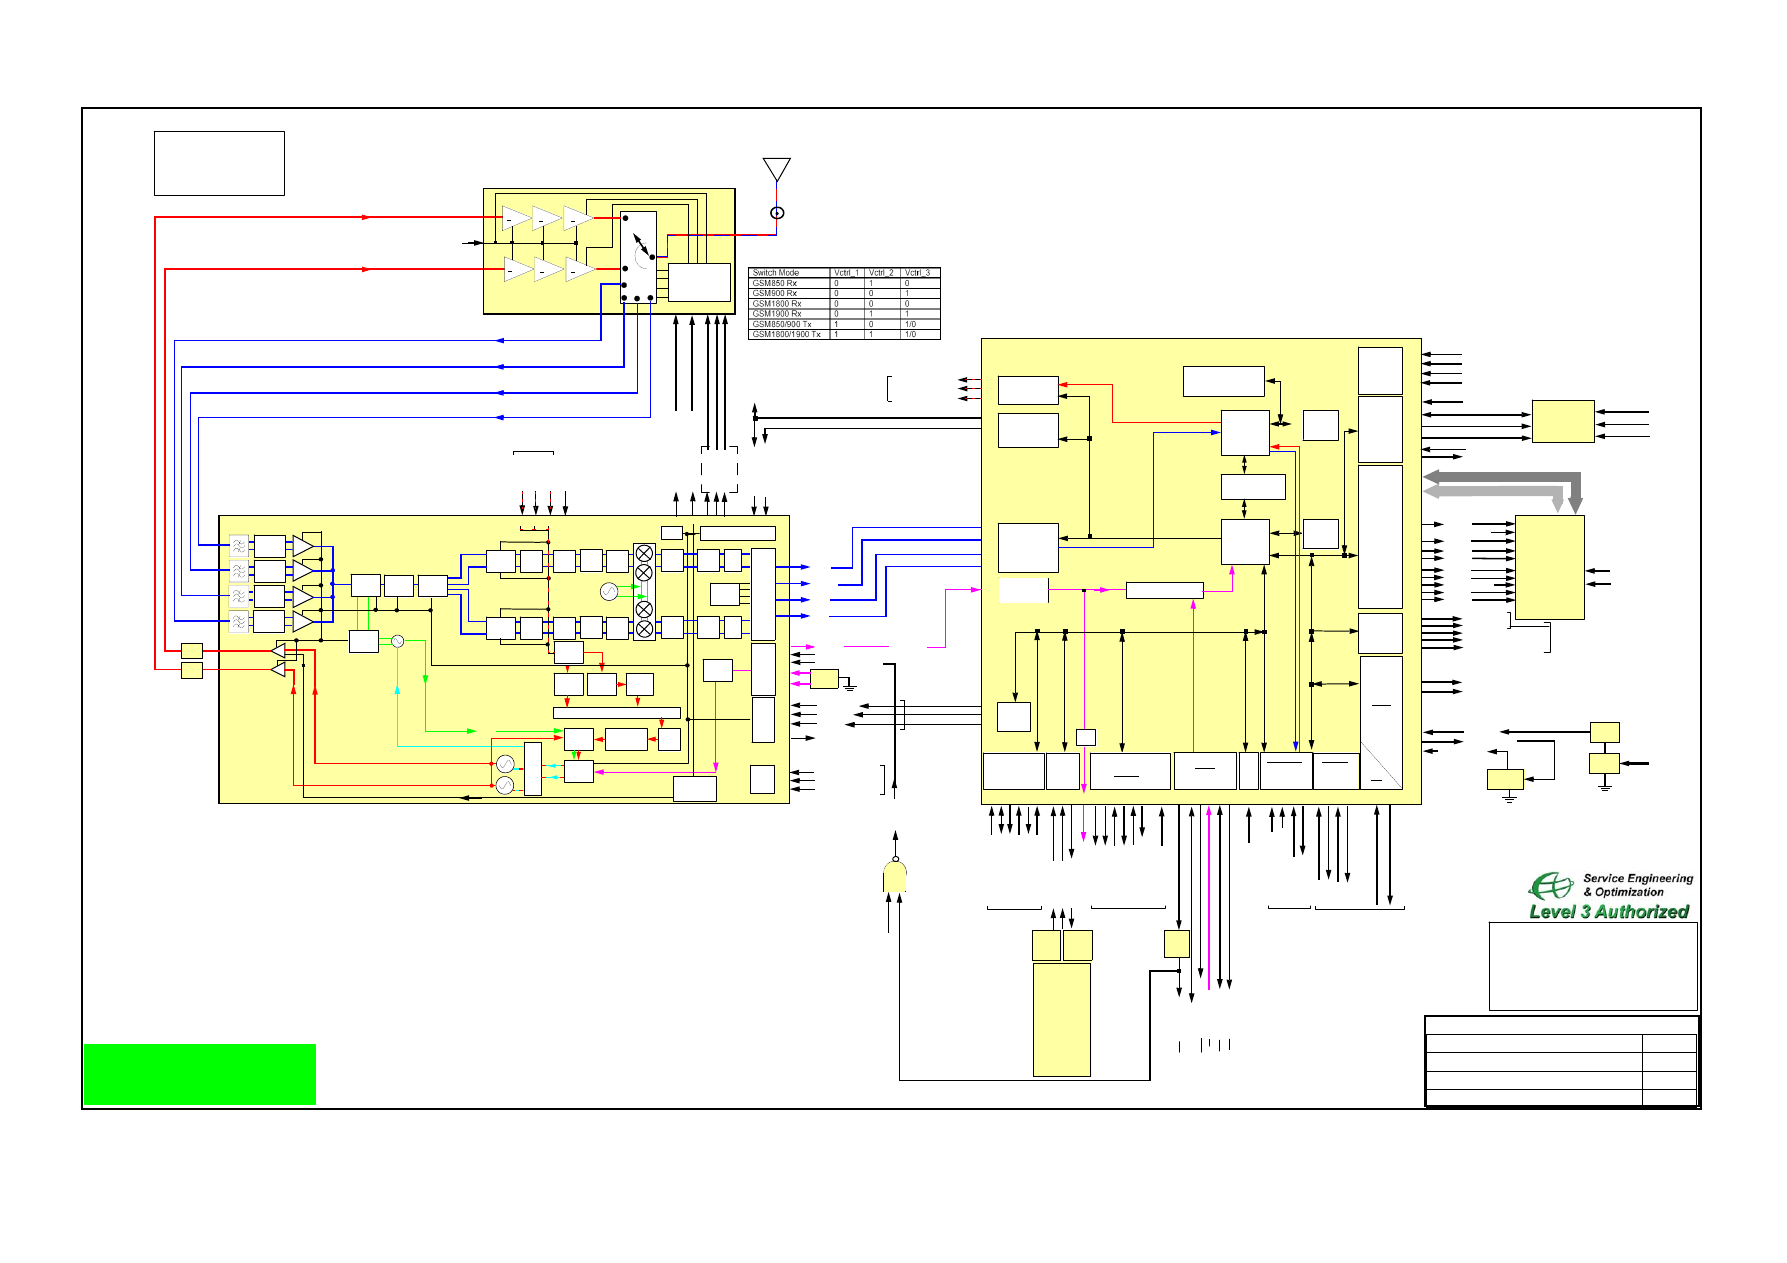Click the Service Engineering globe logo

1551,885
